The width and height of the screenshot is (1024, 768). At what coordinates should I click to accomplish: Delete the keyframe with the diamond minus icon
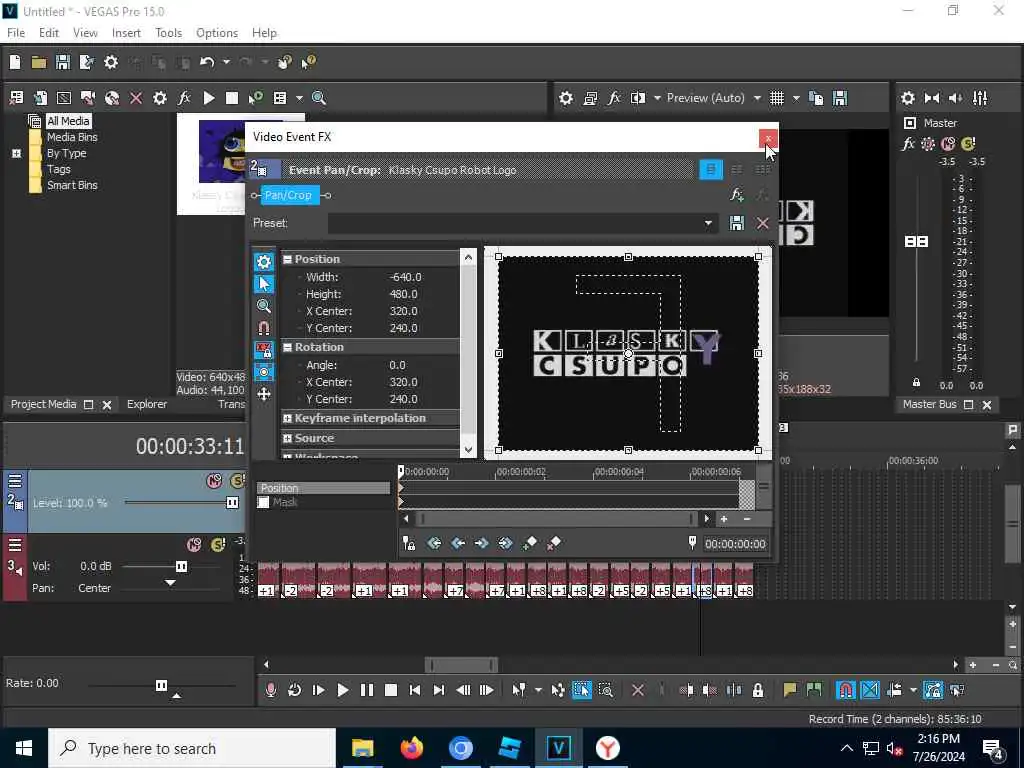pyautogui.click(x=554, y=543)
